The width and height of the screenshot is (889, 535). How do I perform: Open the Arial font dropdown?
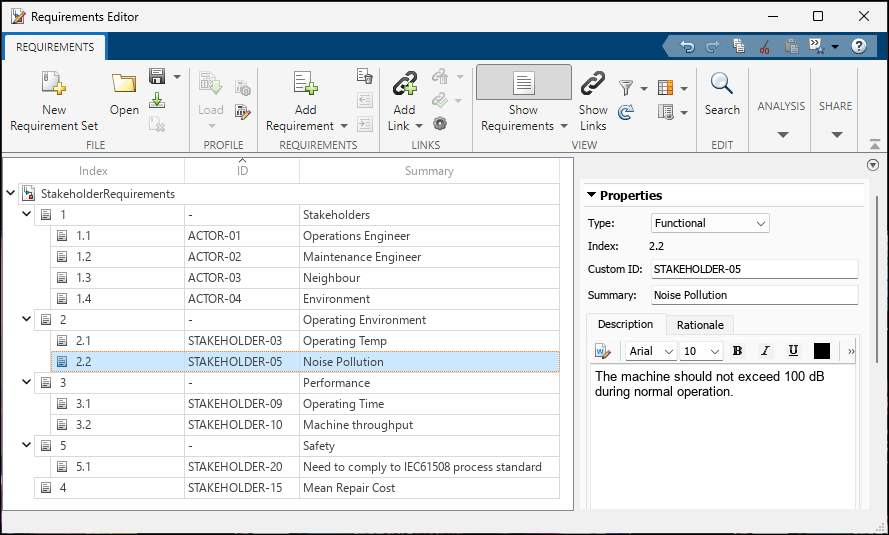(651, 351)
